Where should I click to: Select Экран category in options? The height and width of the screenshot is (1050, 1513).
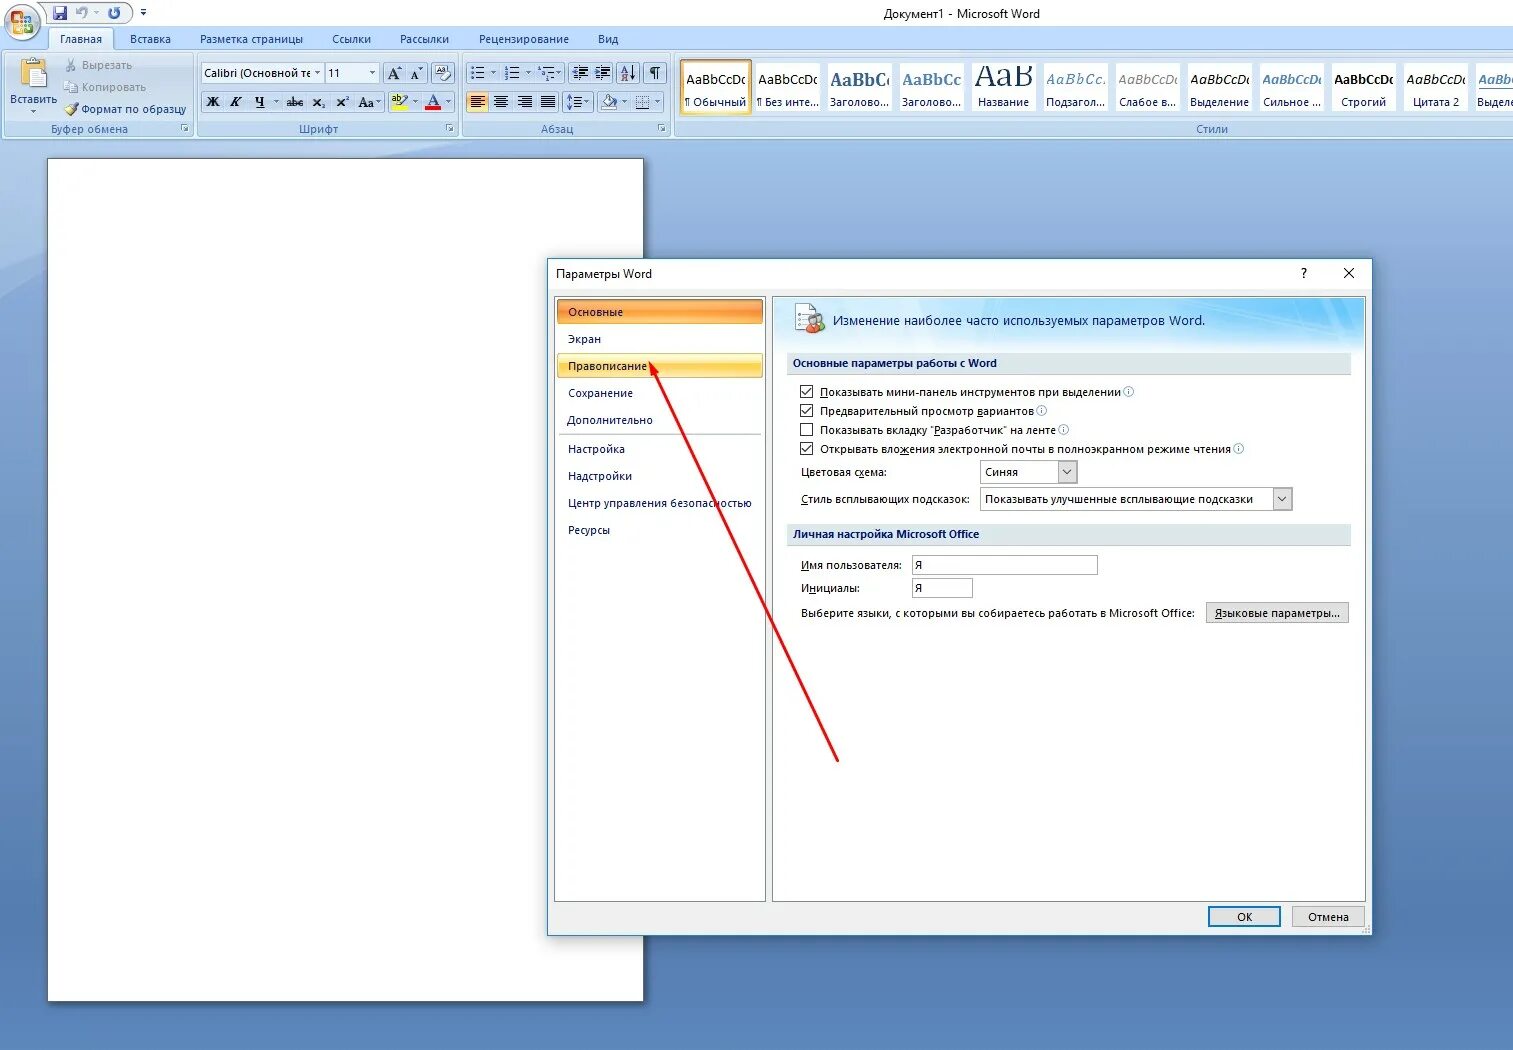pos(659,339)
